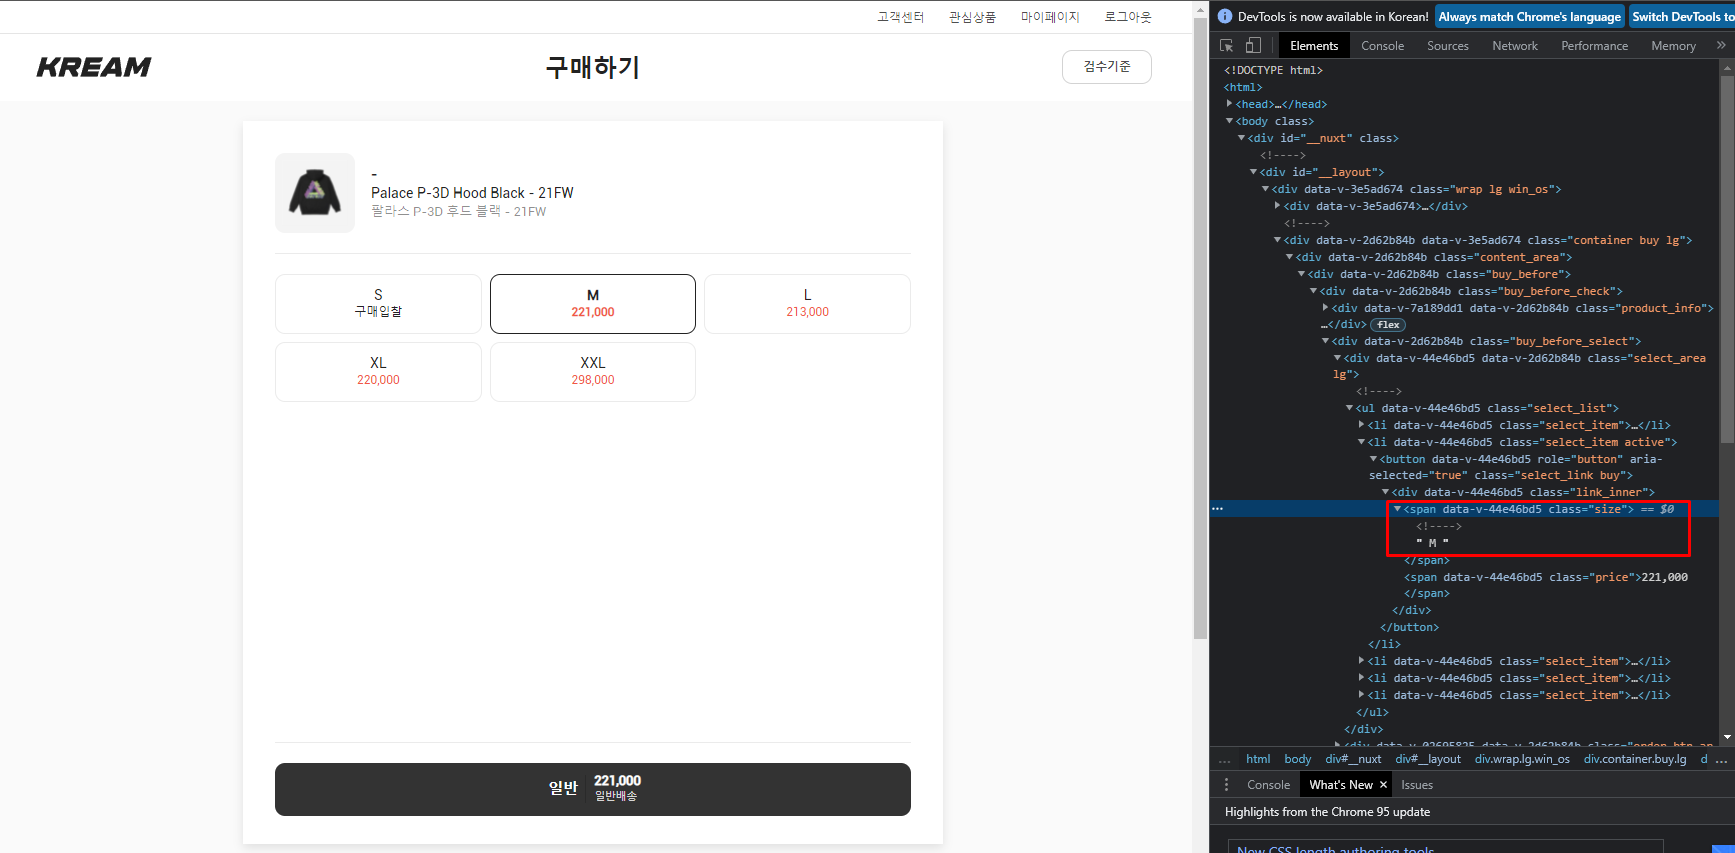Click the Switch DevTools to Korean button
The height and width of the screenshot is (853, 1735).
coord(1682,17)
